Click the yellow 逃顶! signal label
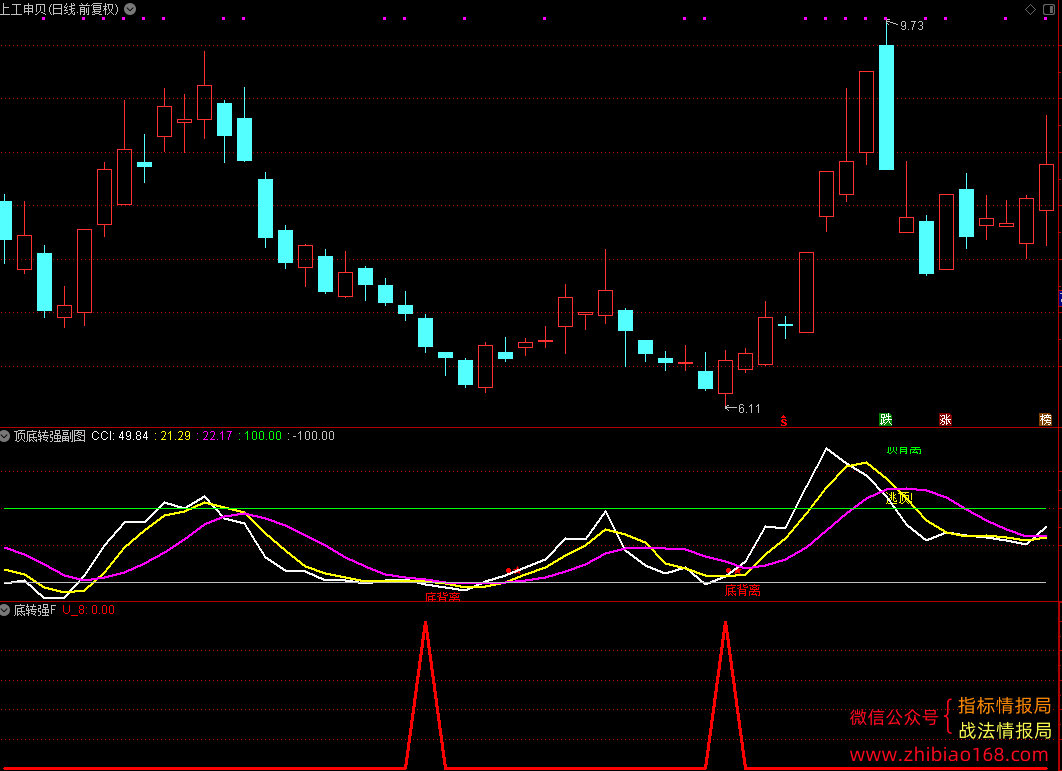 point(899,499)
